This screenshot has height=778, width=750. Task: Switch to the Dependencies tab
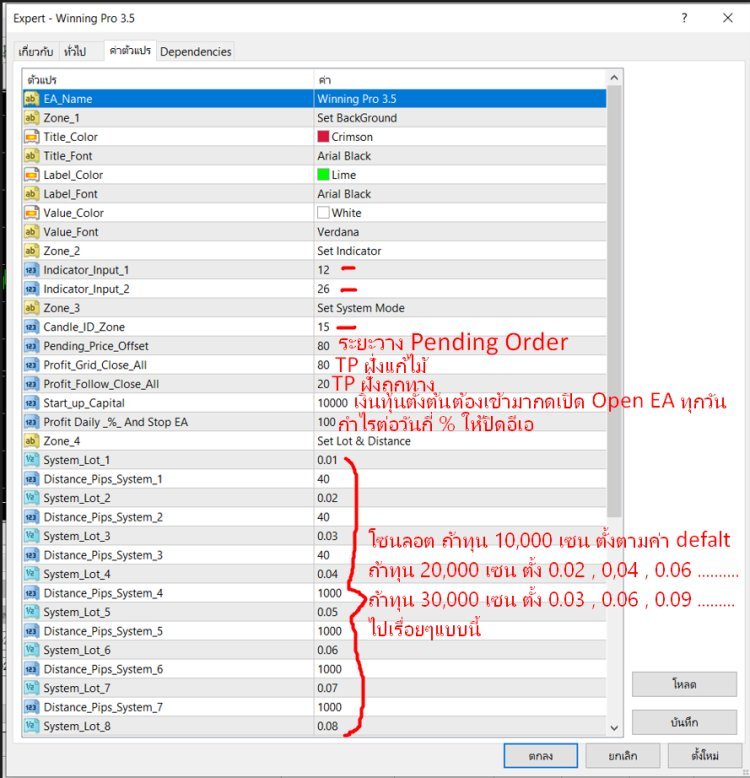click(195, 52)
